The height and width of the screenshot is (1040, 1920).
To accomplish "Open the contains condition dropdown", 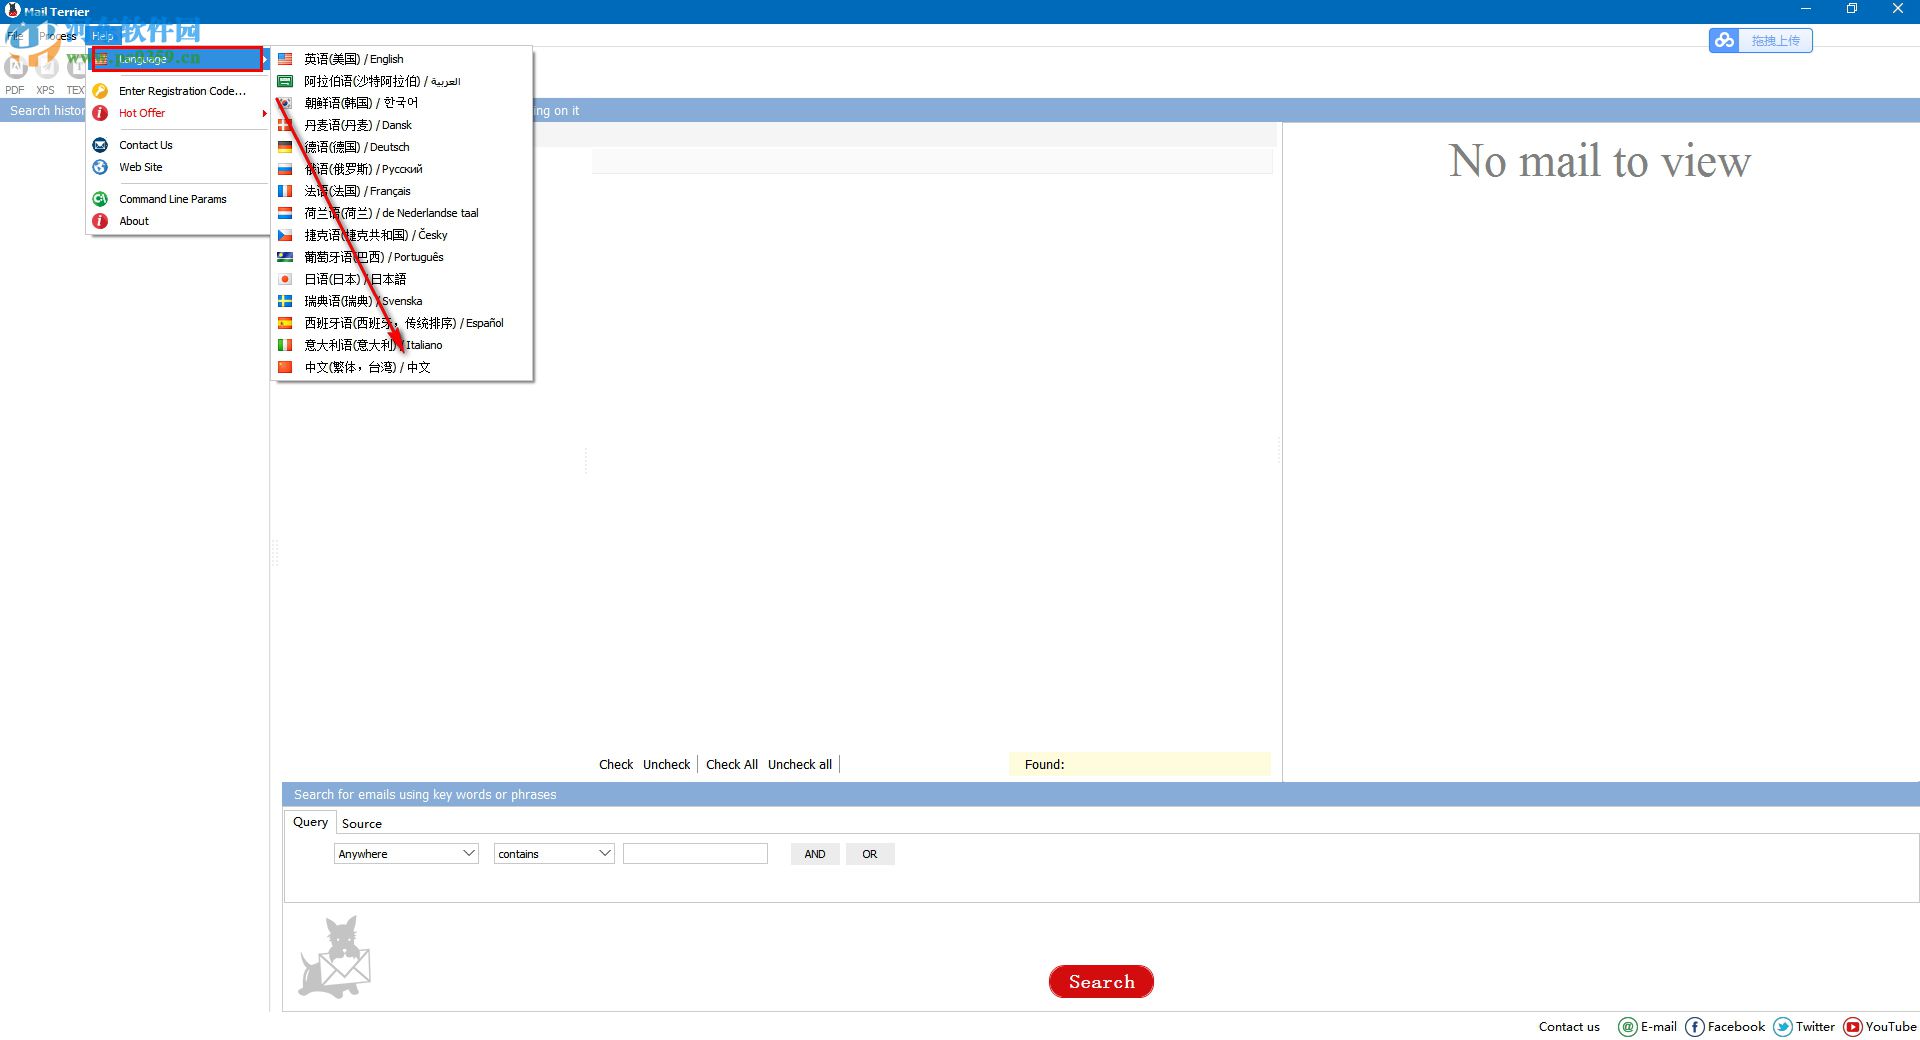I will click(x=554, y=854).
